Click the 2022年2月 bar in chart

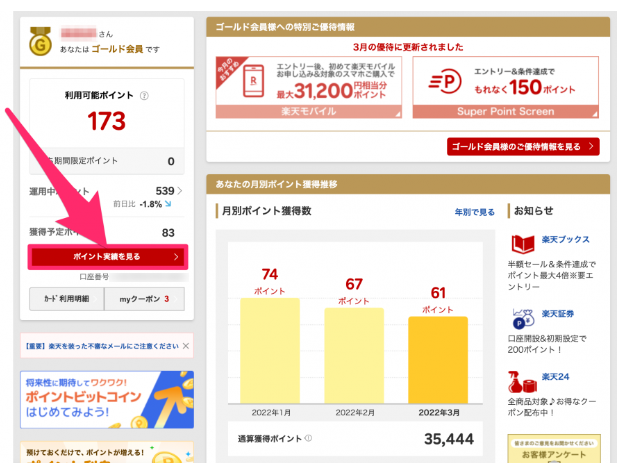[x=354, y=356]
